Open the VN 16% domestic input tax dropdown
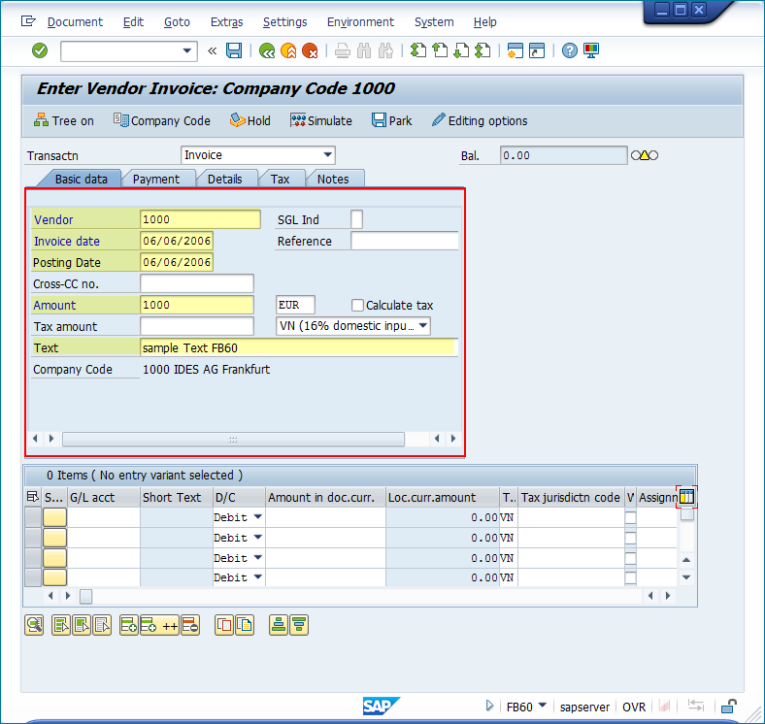 (423, 326)
